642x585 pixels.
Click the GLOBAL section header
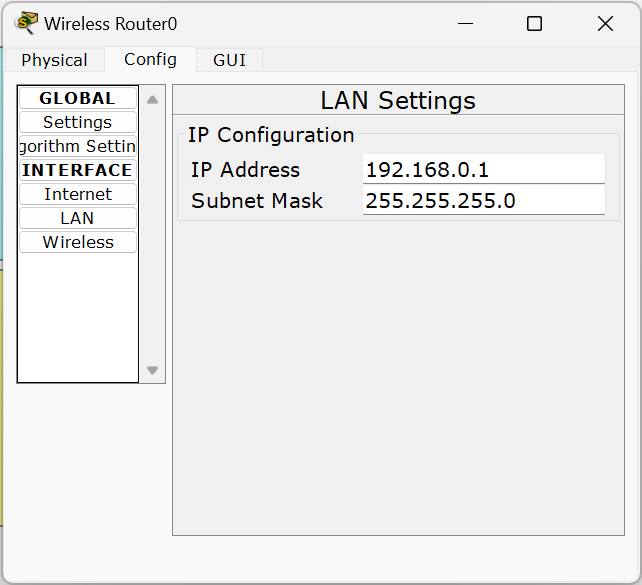[x=77, y=98]
